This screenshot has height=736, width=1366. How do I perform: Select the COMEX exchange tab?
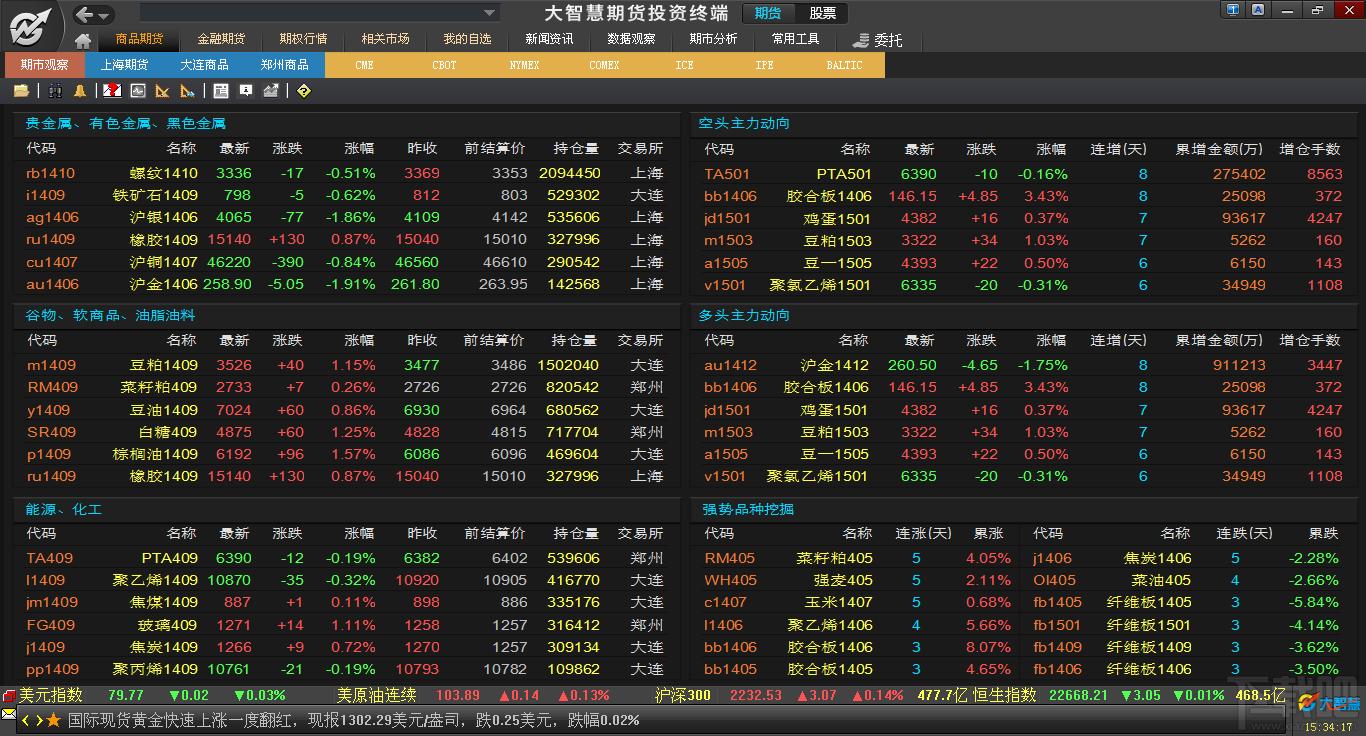(604, 65)
